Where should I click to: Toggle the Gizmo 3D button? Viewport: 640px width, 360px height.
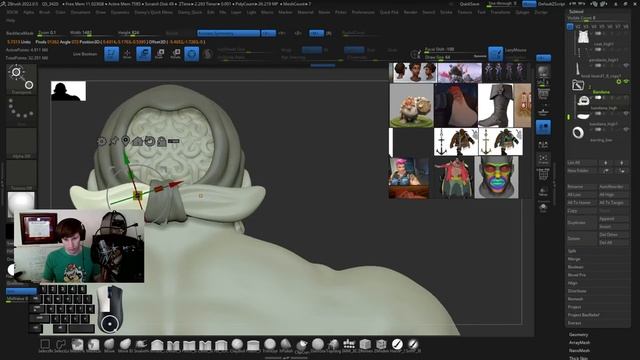click(191, 53)
